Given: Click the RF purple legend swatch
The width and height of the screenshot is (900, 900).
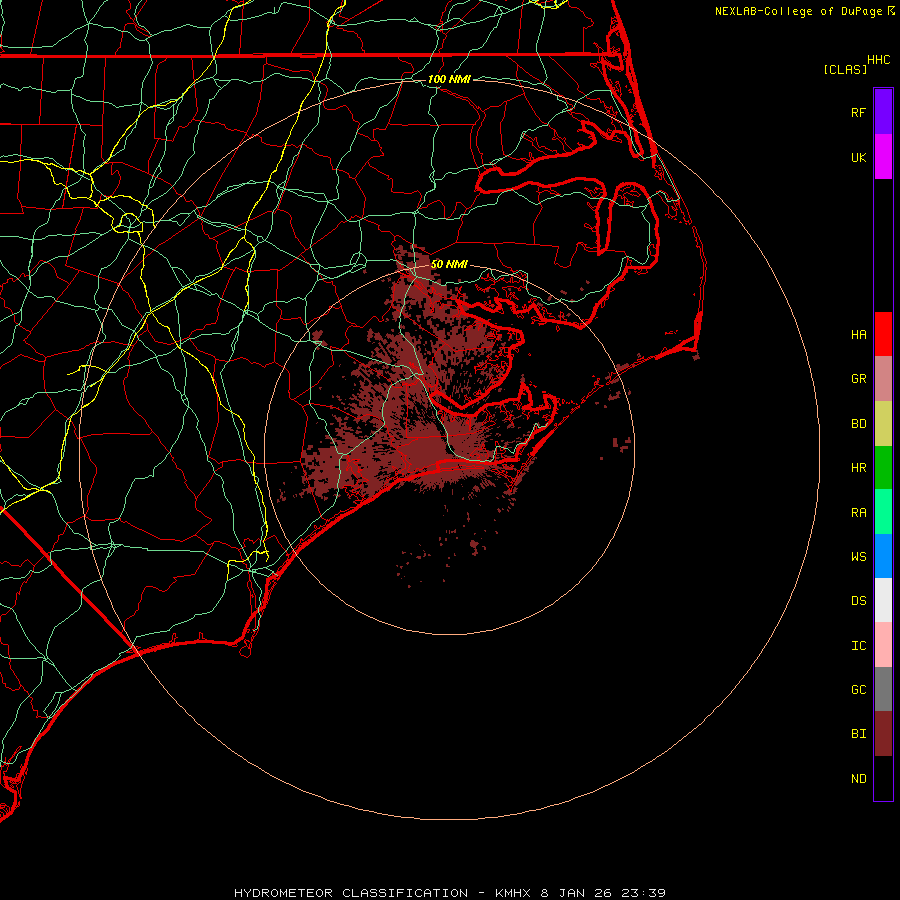Looking at the screenshot, I should (x=883, y=112).
